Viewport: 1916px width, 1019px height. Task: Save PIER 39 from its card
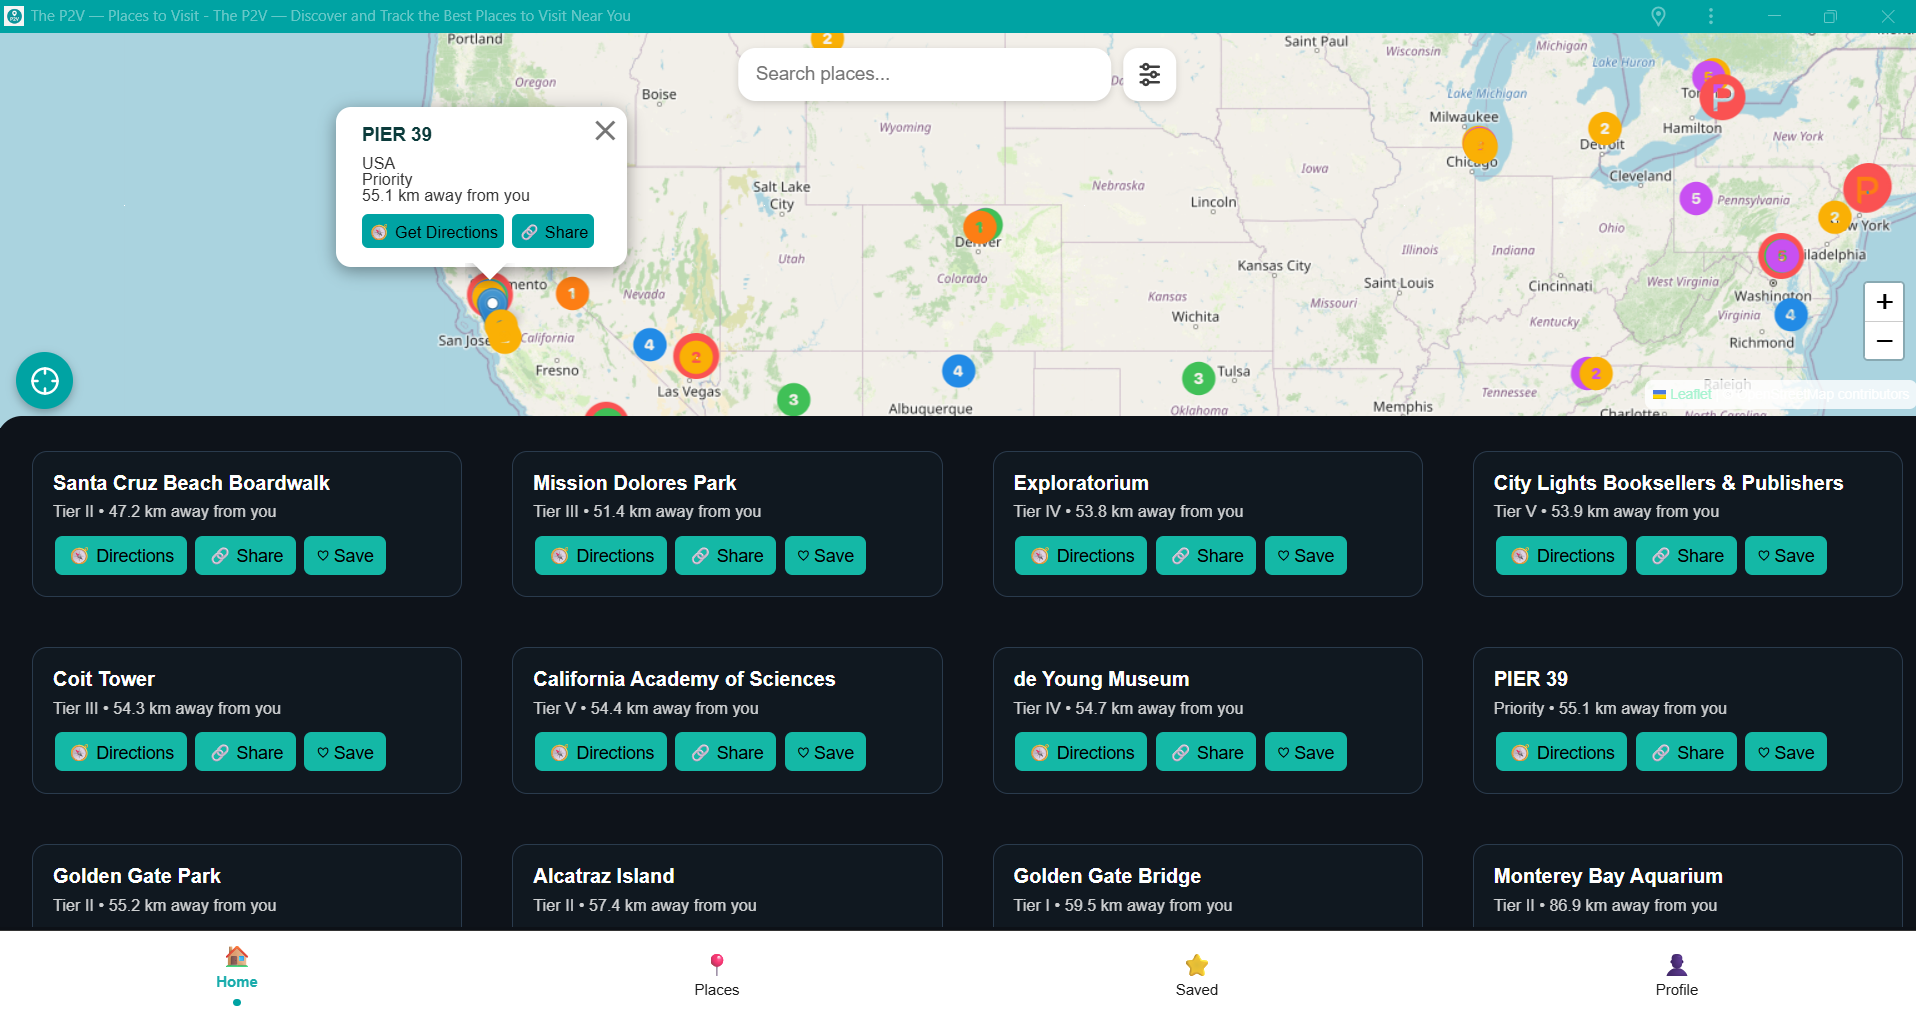click(x=1785, y=751)
